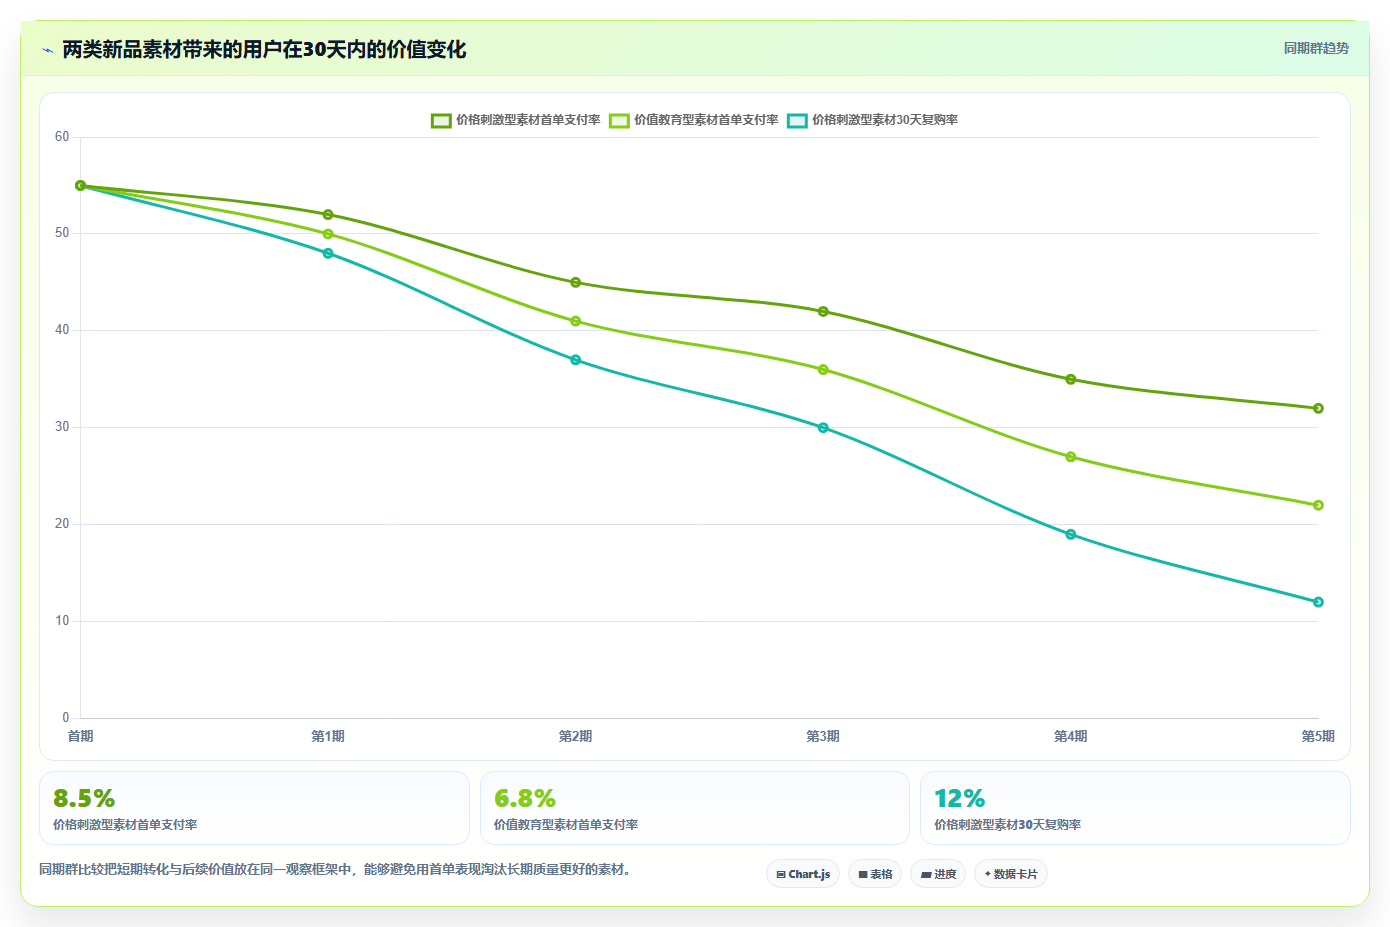Toggle 价格刺激型素材30天复购率 legend item
Screen dimensions: 1390x927
(x=872, y=120)
